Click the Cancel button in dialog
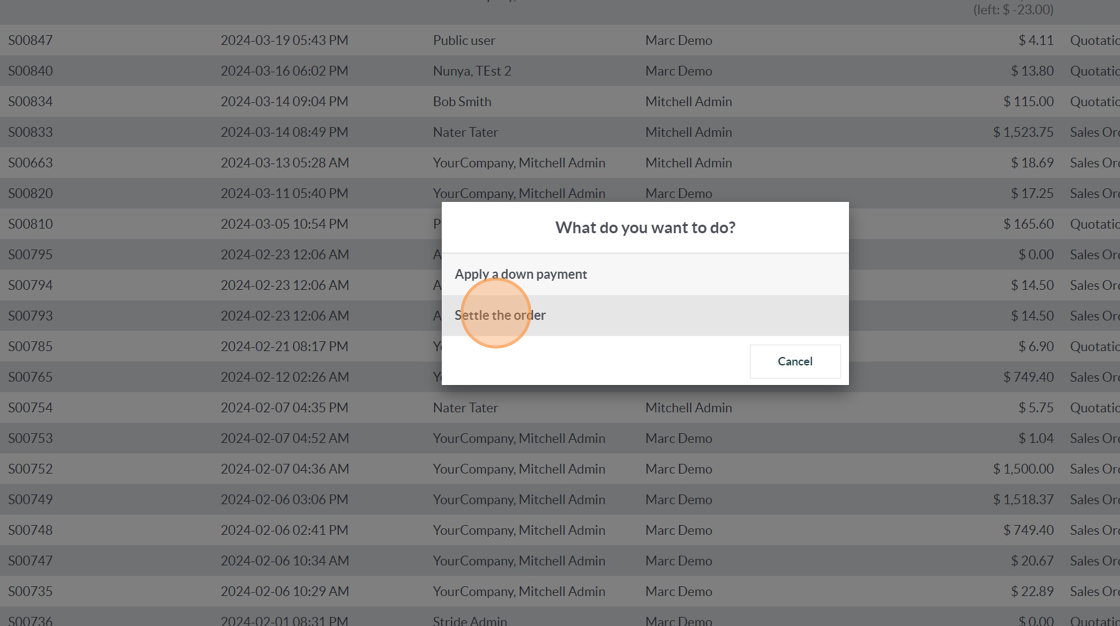This screenshot has width=1120, height=626. pyautogui.click(x=795, y=362)
